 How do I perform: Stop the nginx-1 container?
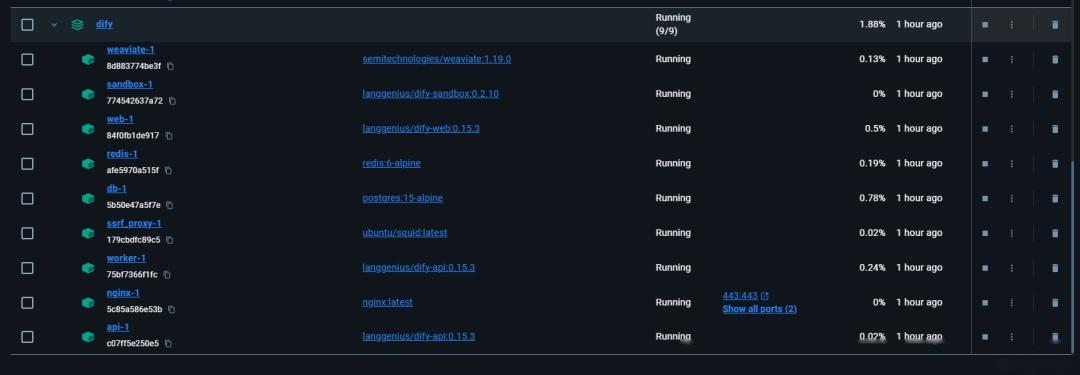[x=985, y=303]
